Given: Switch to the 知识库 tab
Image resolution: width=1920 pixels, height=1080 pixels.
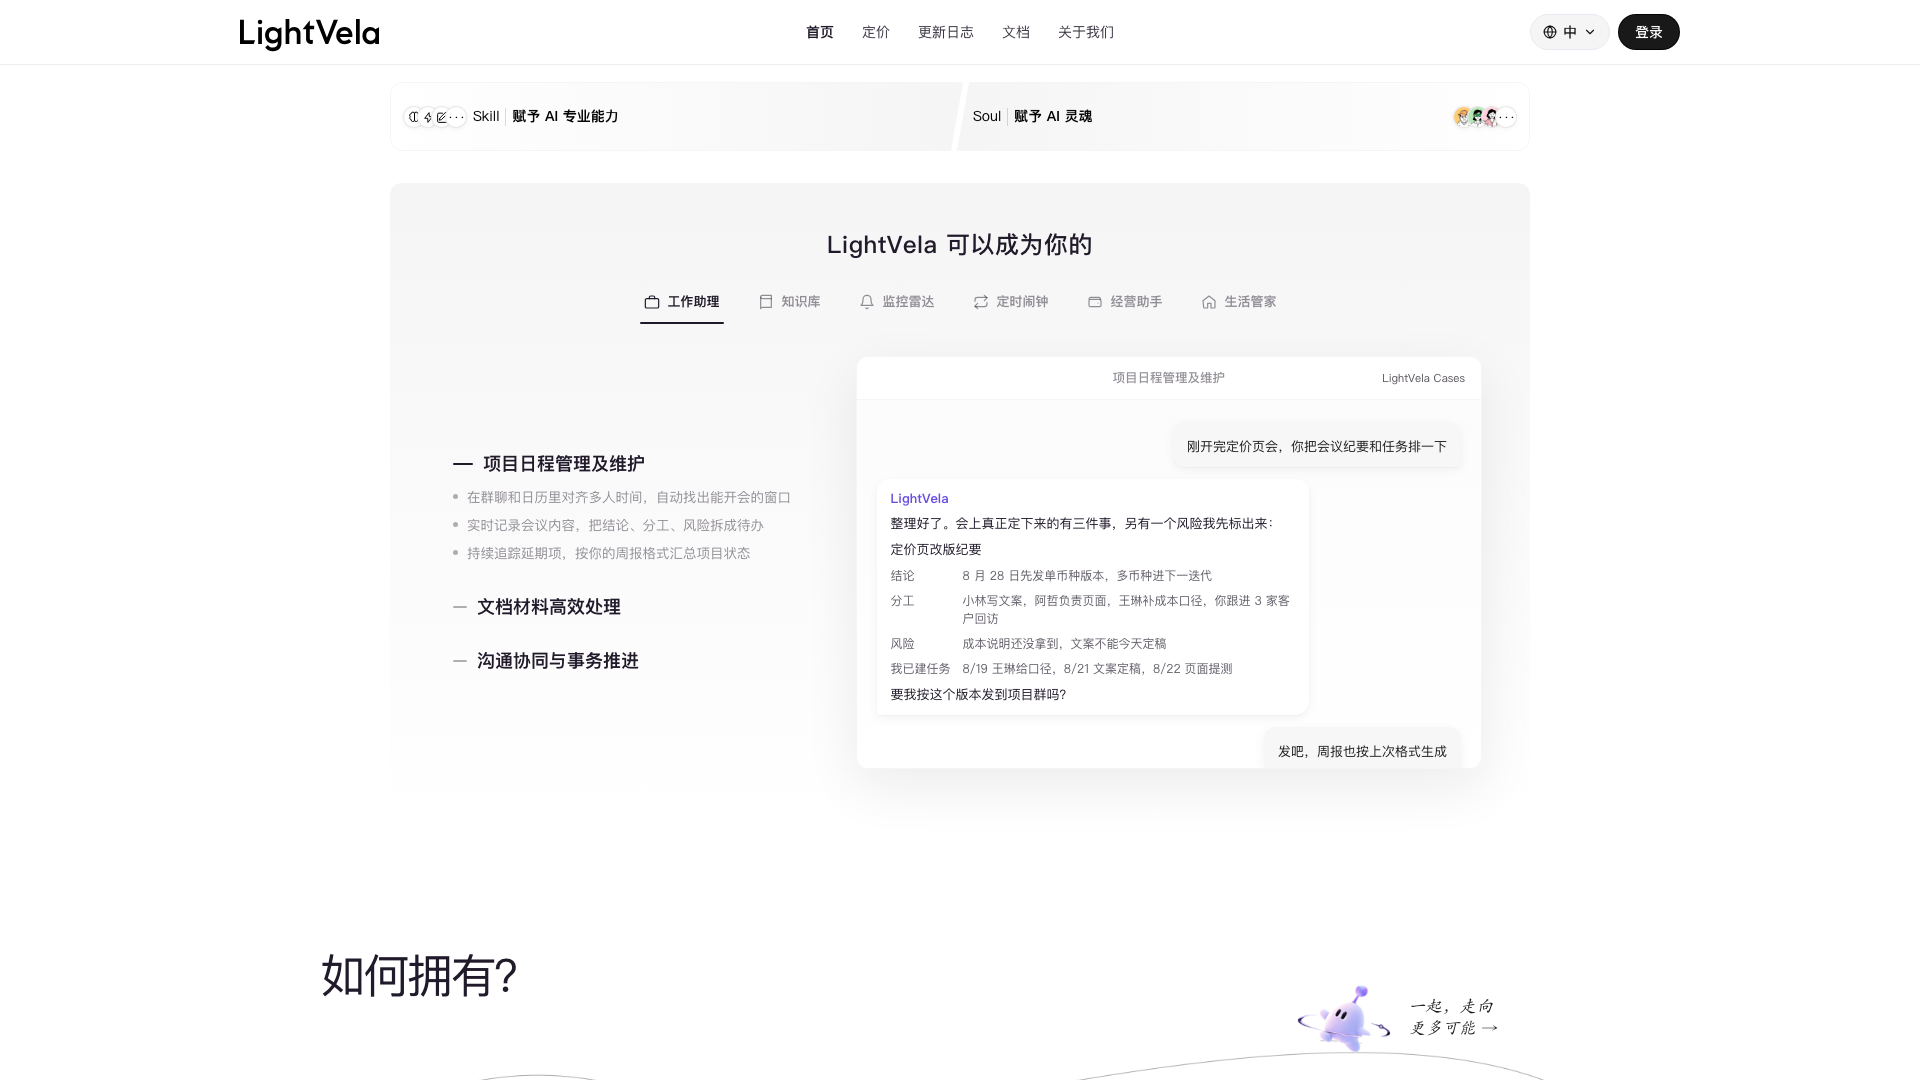Looking at the screenshot, I should [789, 302].
